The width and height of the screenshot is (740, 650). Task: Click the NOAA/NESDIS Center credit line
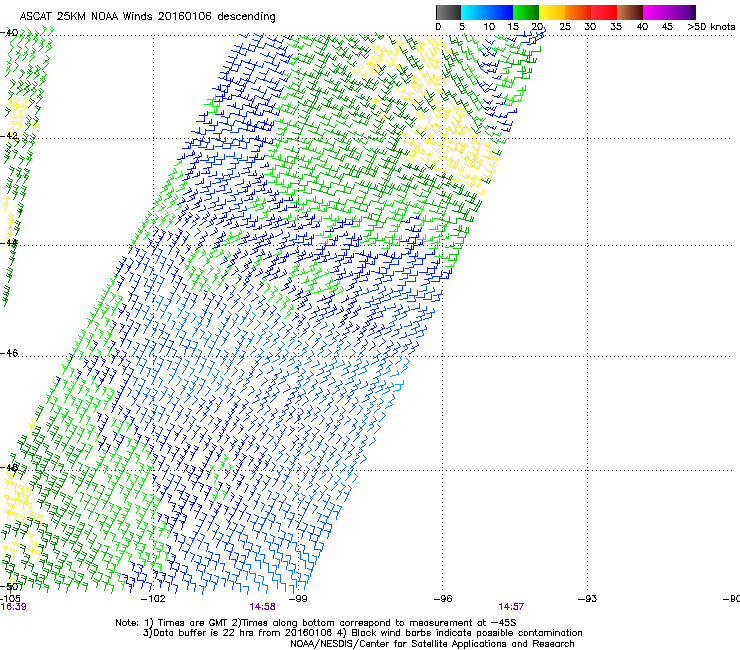tap(432, 644)
